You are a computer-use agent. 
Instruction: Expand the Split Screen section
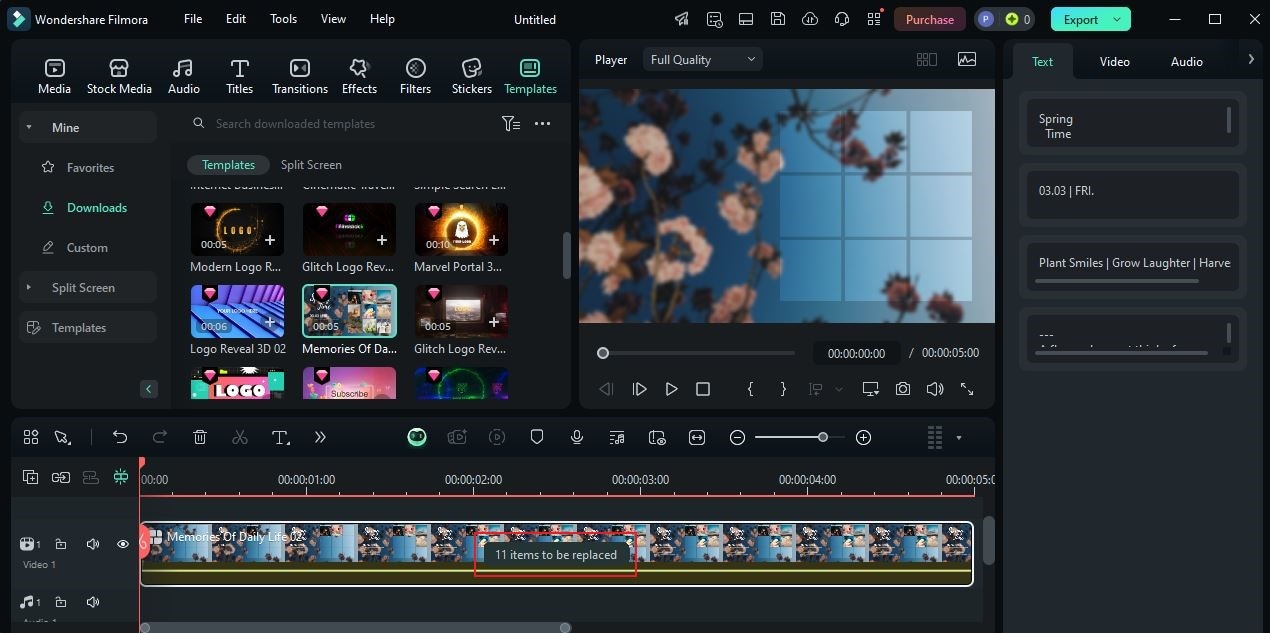(29, 287)
